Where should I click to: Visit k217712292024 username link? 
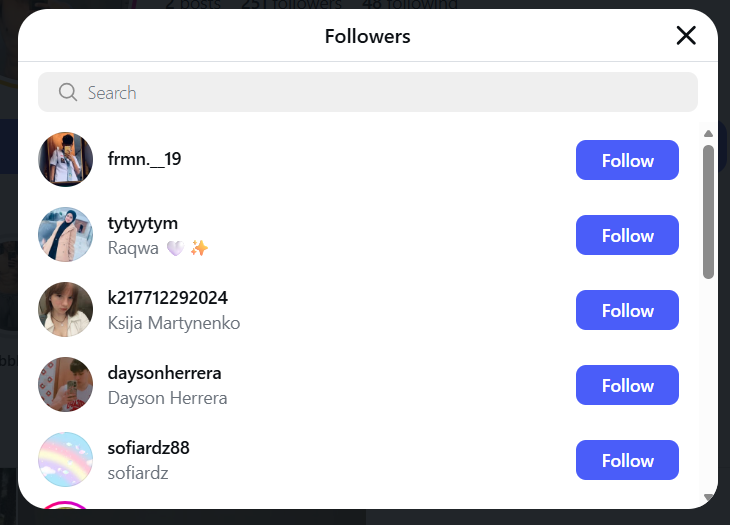[168, 298]
